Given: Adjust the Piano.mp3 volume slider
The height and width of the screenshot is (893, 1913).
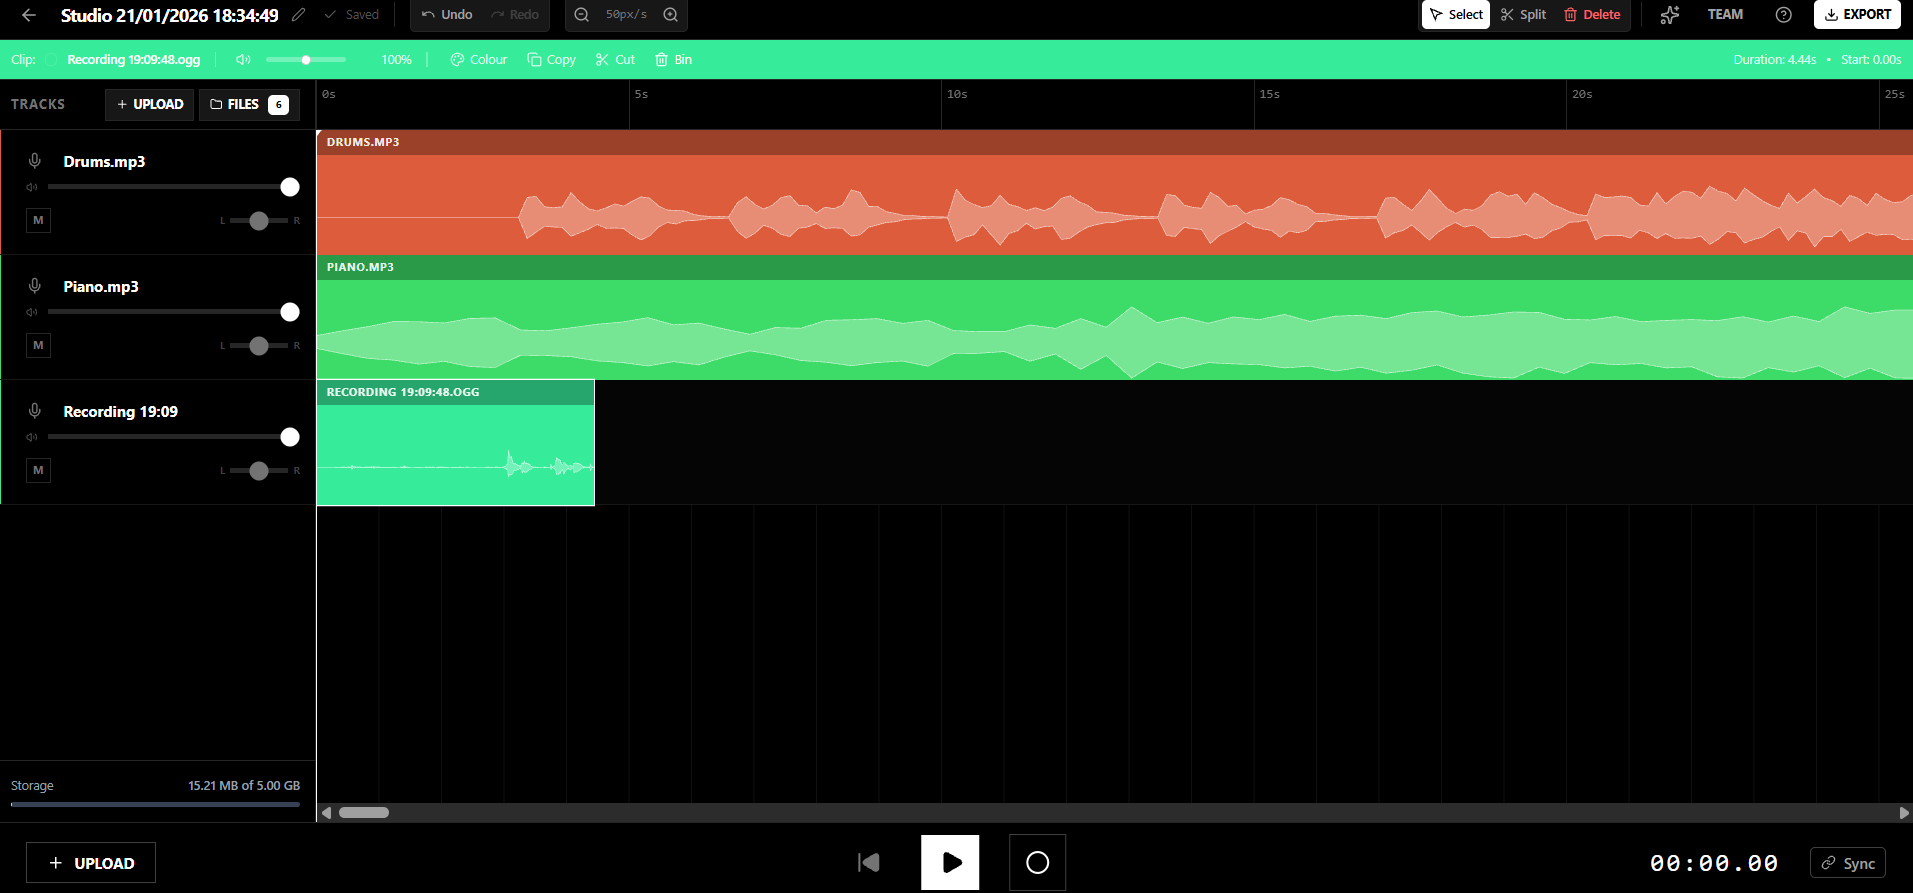Looking at the screenshot, I should pyautogui.click(x=174, y=312).
